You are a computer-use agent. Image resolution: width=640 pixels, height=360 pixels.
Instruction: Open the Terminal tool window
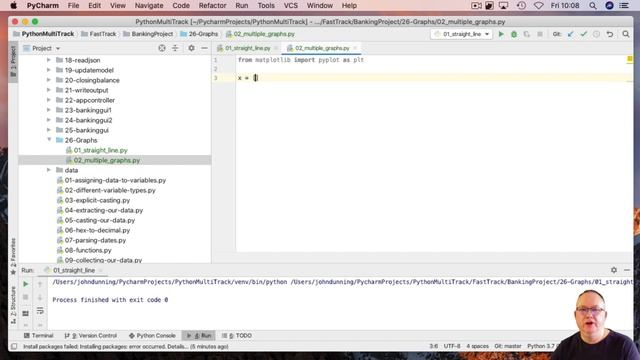[x=39, y=336]
